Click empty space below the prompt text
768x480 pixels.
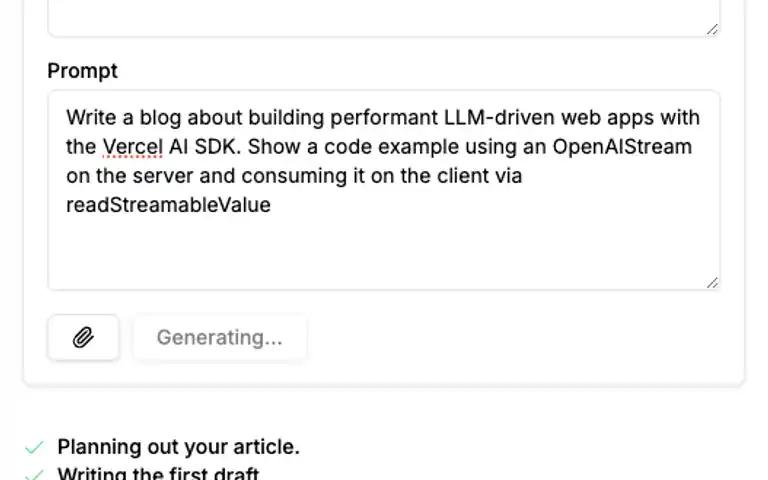384,252
